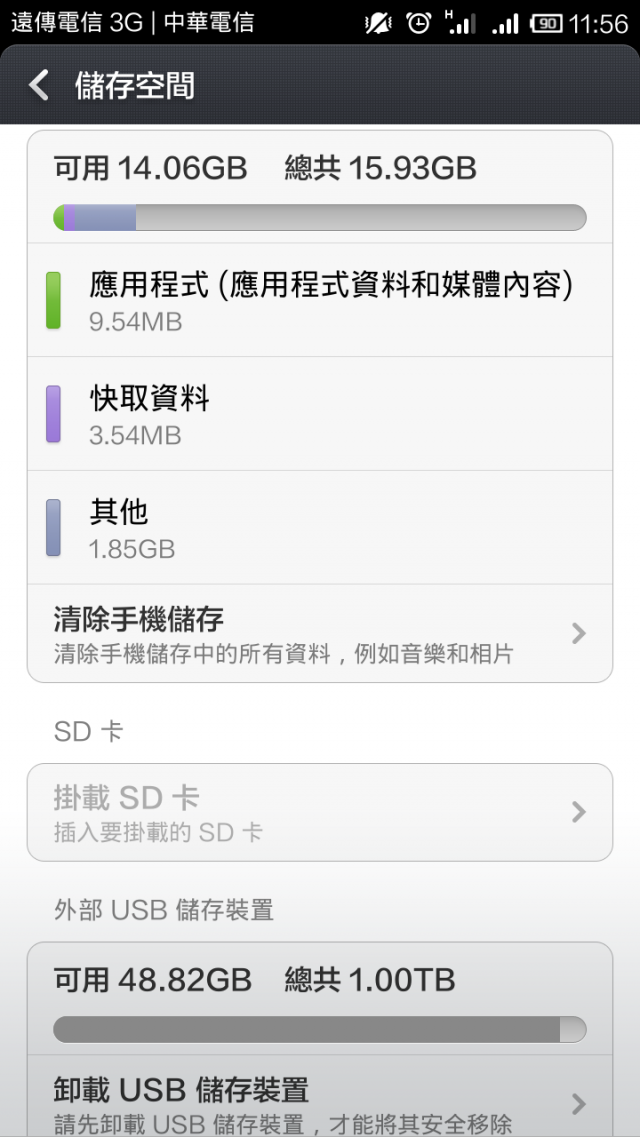Open chevron beside 掛載 SD 卡

coord(578,811)
